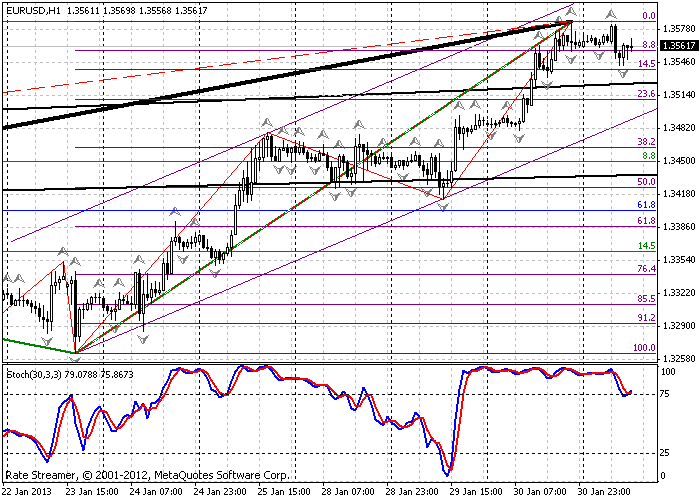Viewport: 700px width, 500px height.
Task: Click the 23 Jan 15:00 time label
Action: point(92,492)
